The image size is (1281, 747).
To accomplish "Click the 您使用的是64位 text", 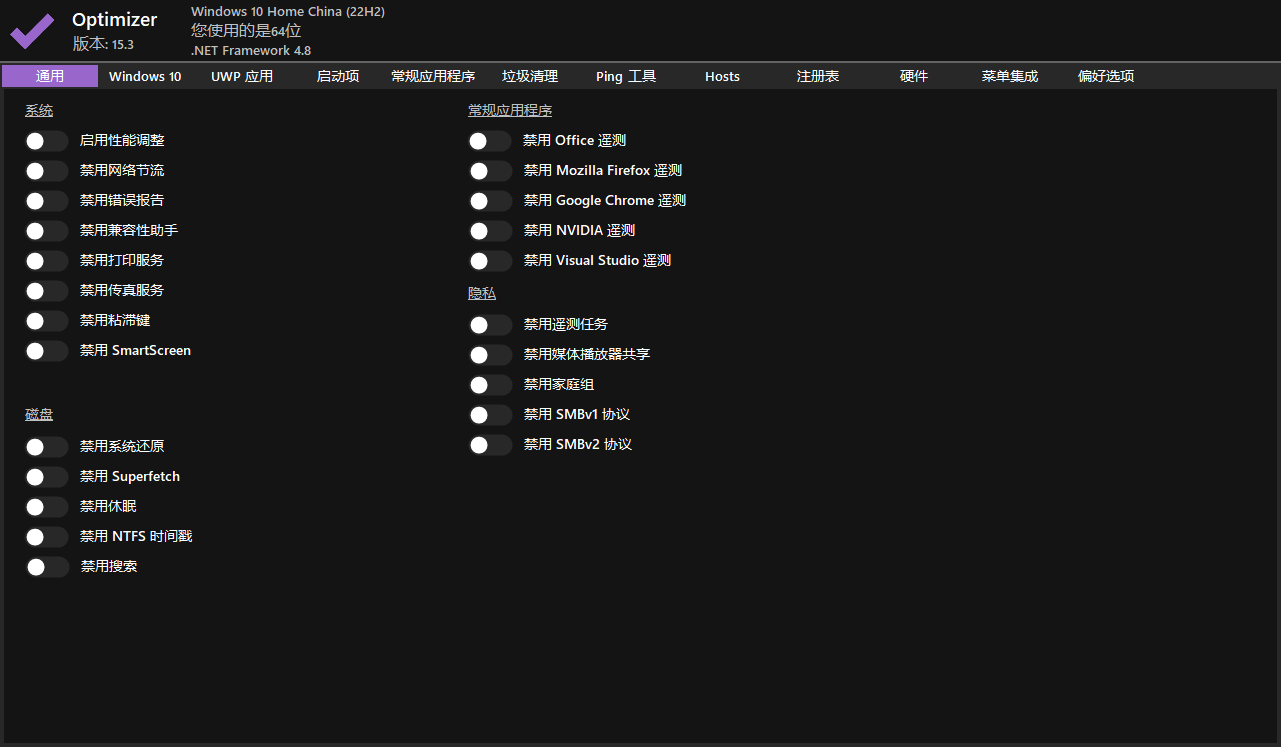I will 246,31.
